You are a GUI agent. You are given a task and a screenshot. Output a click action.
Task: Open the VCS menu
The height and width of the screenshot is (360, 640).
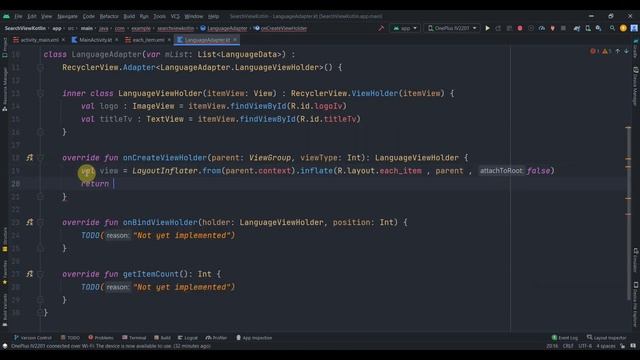(x=175, y=16)
